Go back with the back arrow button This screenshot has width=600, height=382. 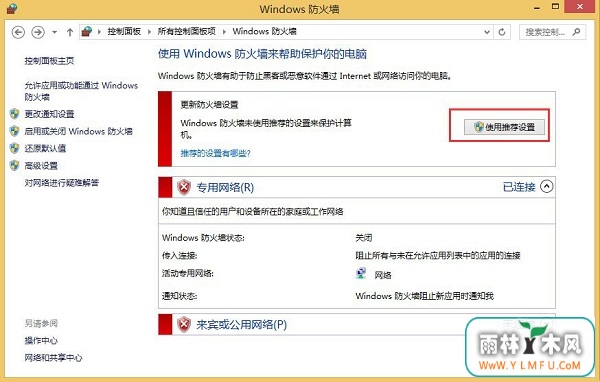coord(18,32)
